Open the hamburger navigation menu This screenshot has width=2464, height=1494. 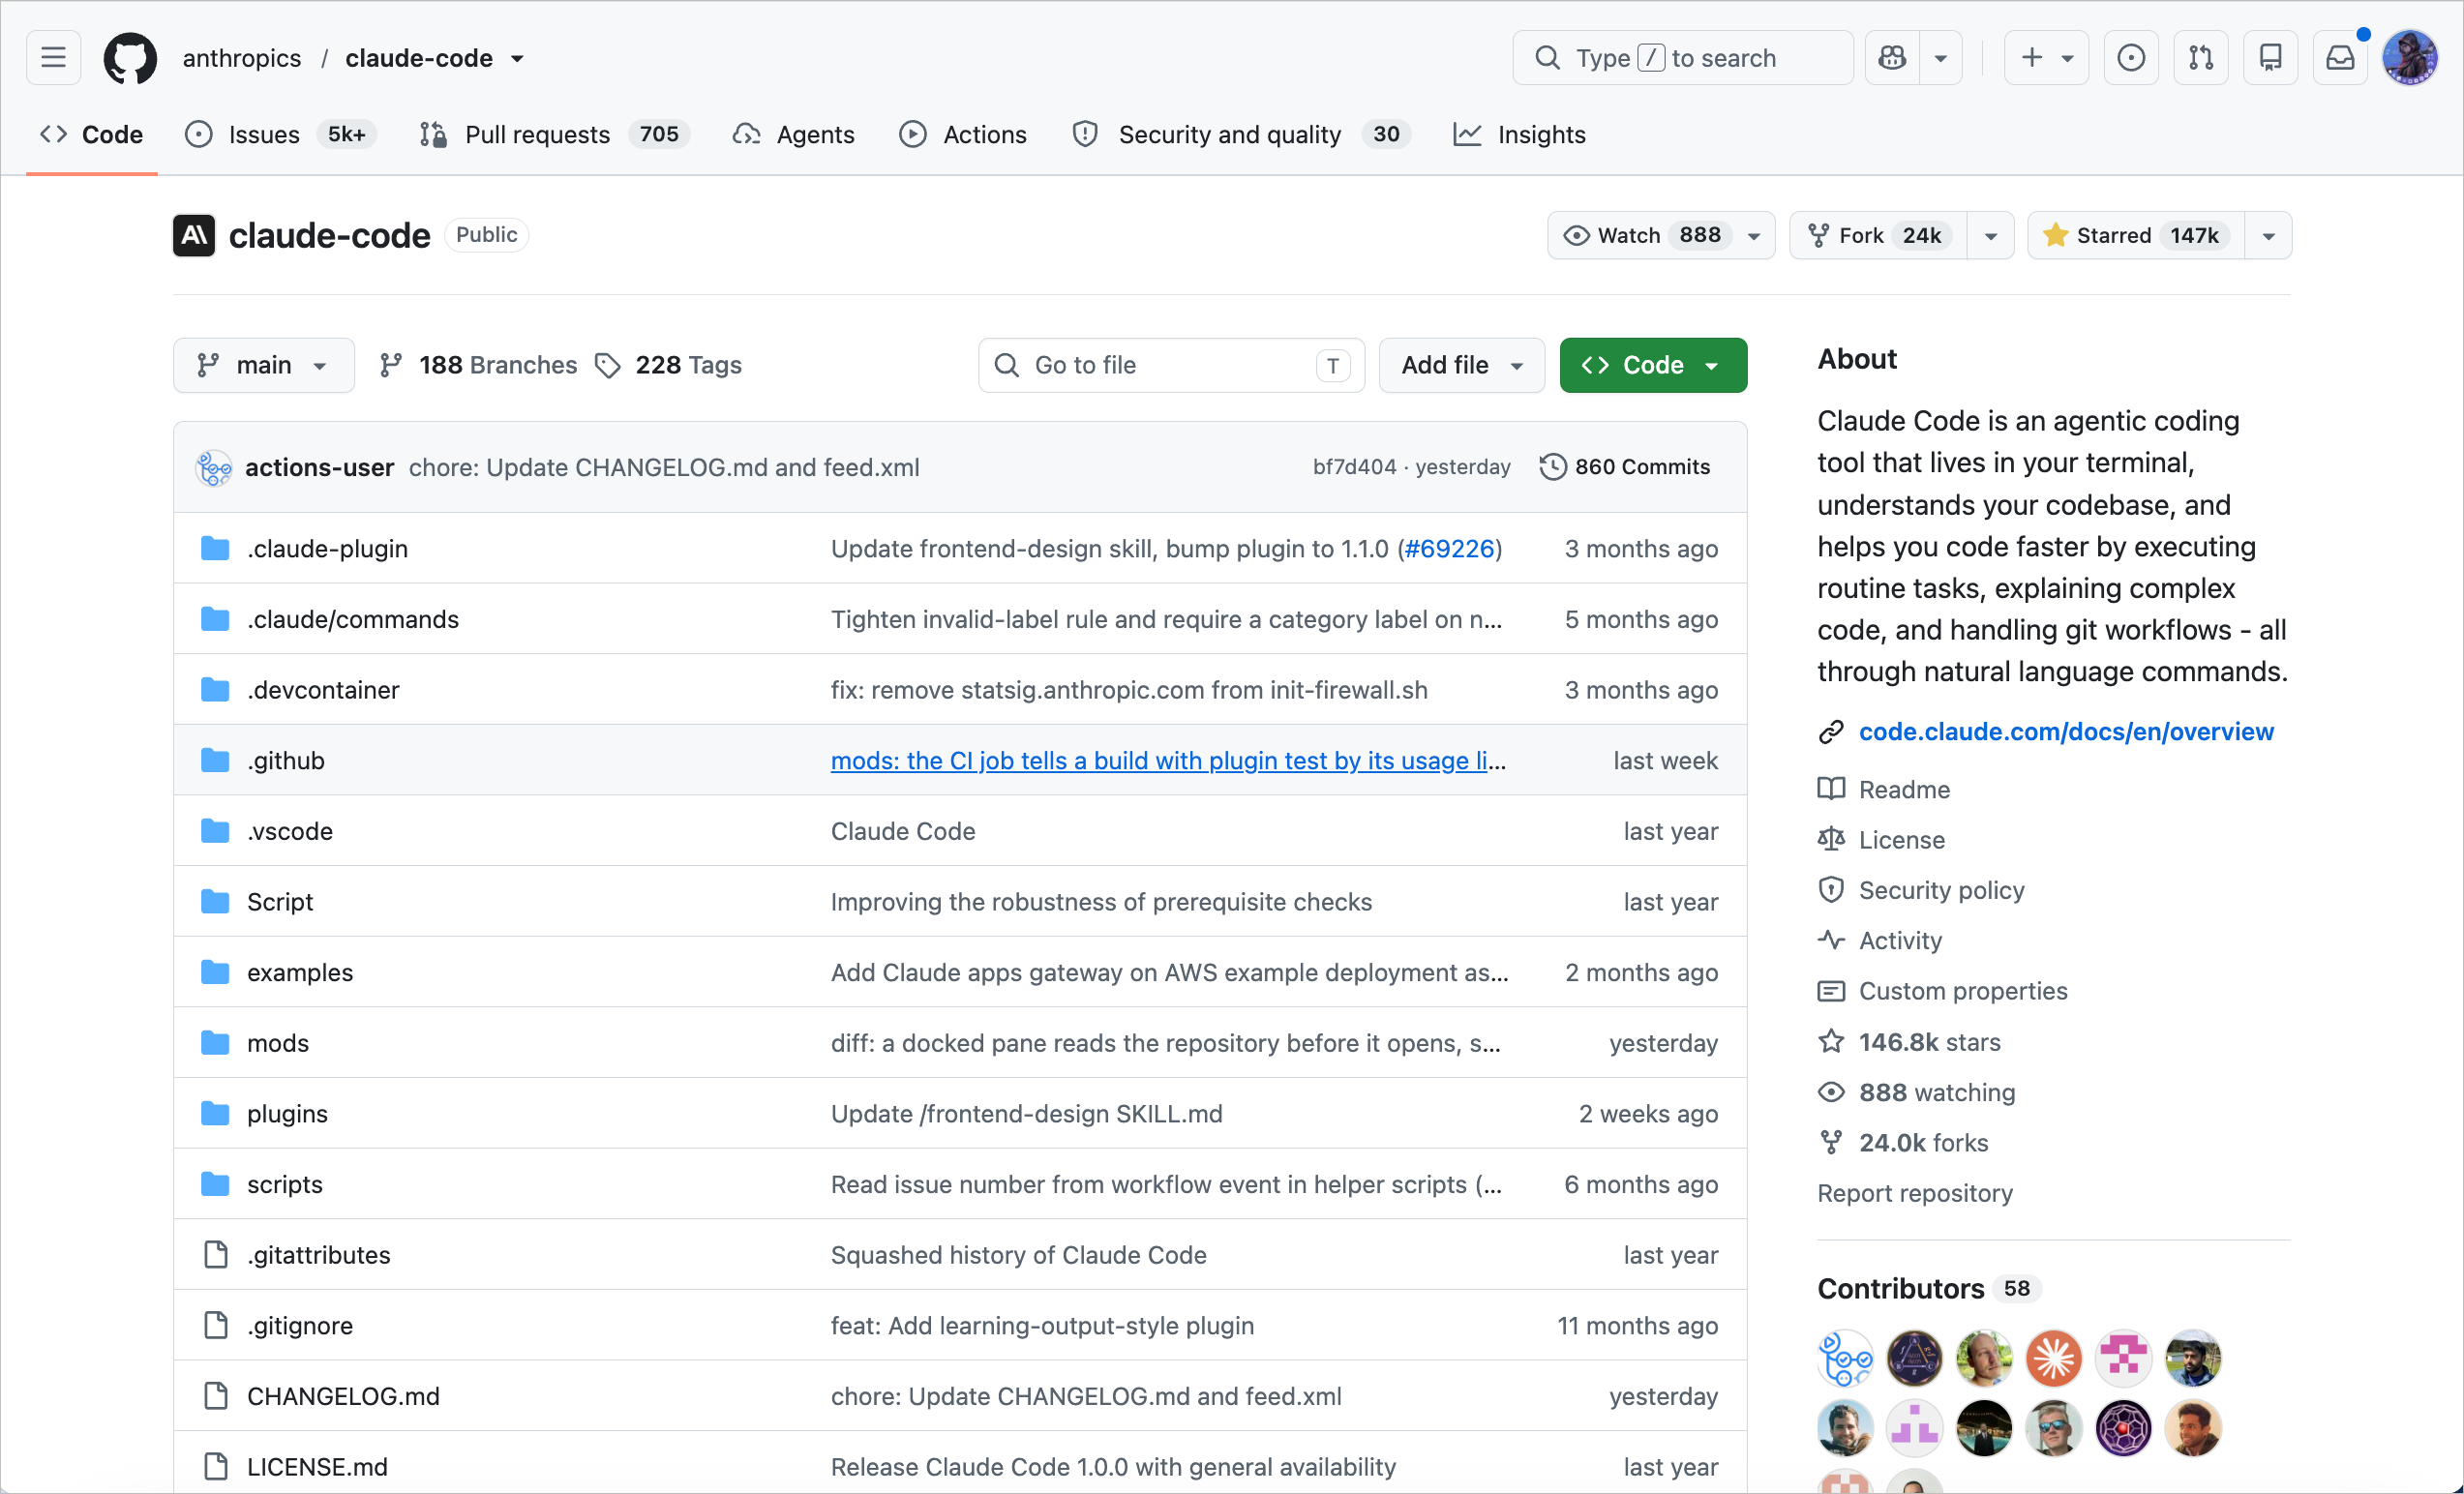coord(53,58)
